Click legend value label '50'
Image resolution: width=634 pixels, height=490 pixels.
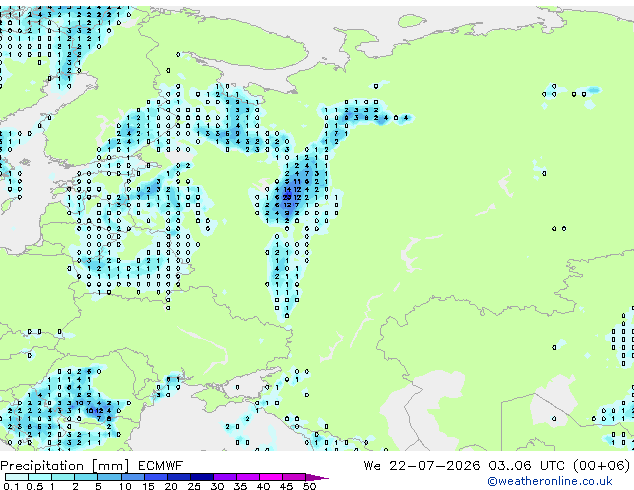point(309,486)
